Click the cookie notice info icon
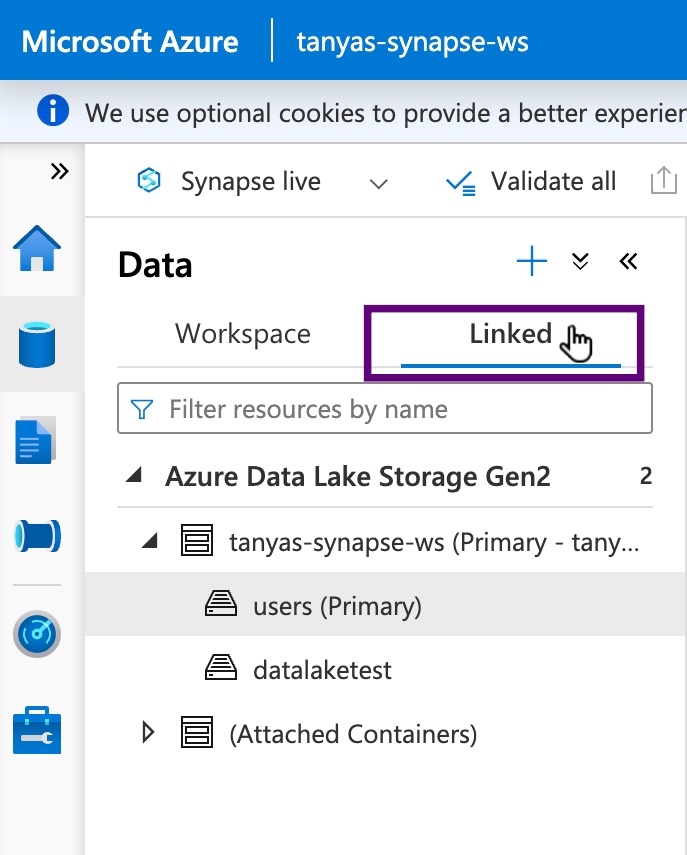 tap(53, 110)
